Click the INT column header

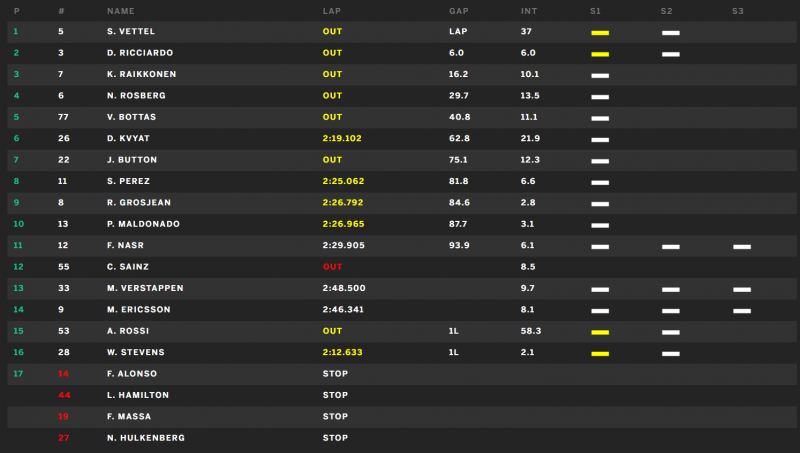tap(529, 11)
